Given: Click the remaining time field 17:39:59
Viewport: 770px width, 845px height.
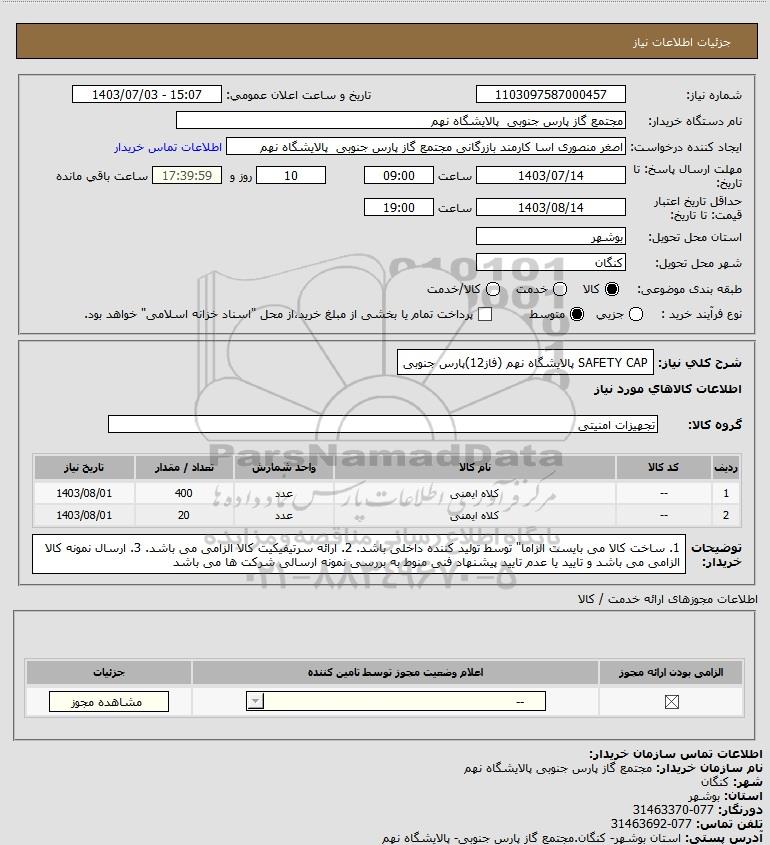Looking at the screenshot, I should (187, 175).
